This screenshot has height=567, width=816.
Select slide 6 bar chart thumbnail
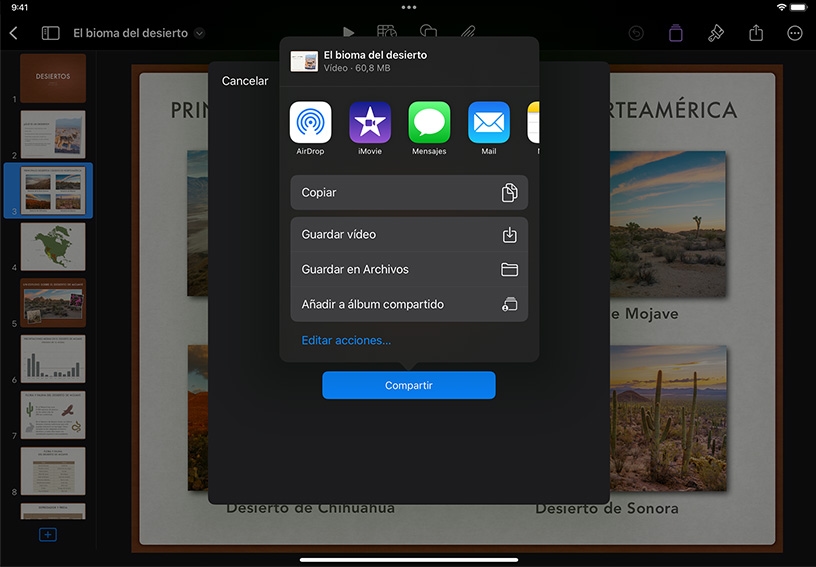coord(53,359)
